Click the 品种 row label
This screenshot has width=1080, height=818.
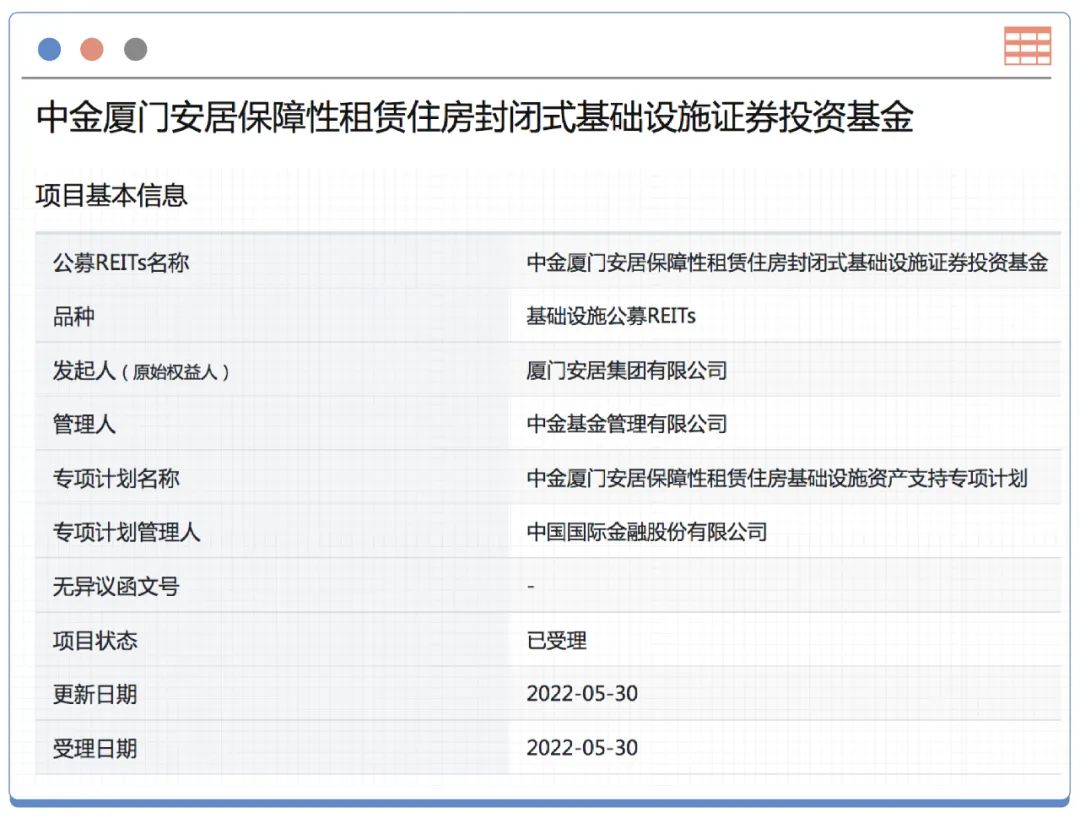point(73,316)
